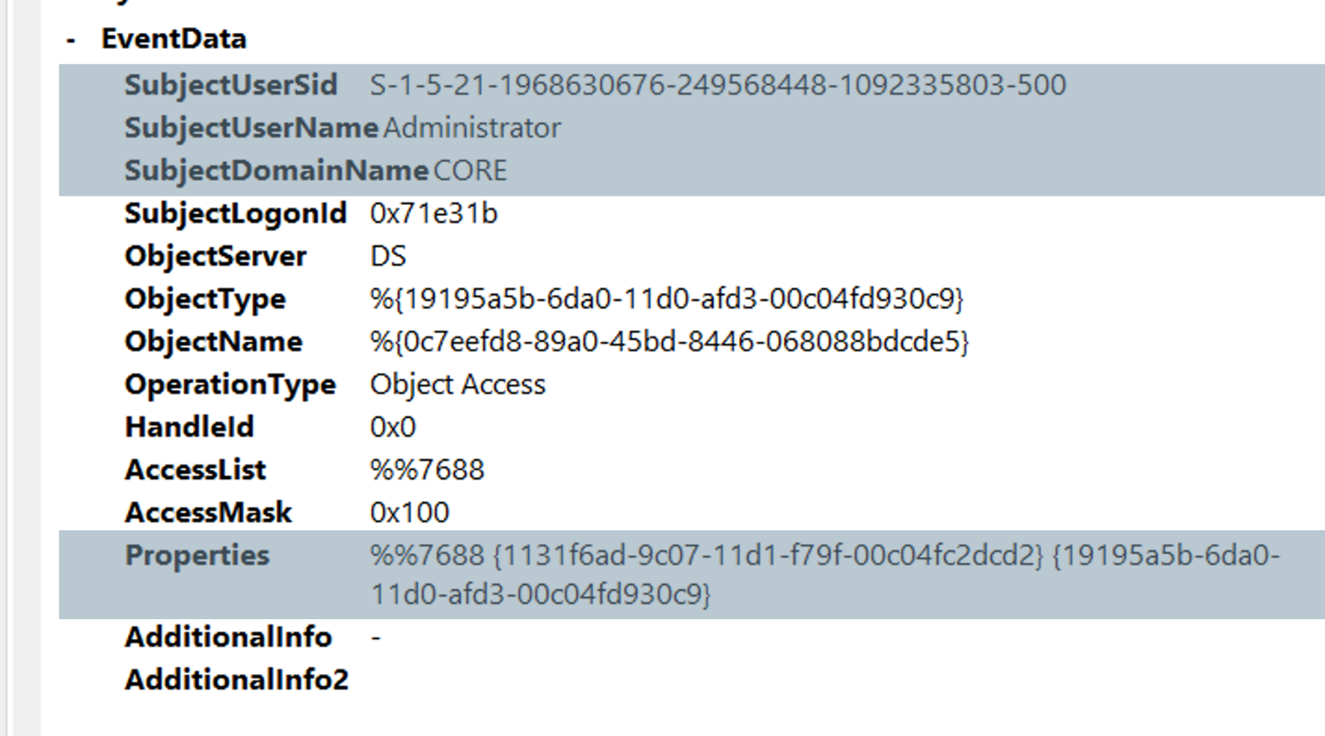
Task: Click the SubjectUserSid S-1-5-21 value
Action: click(x=718, y=85)
